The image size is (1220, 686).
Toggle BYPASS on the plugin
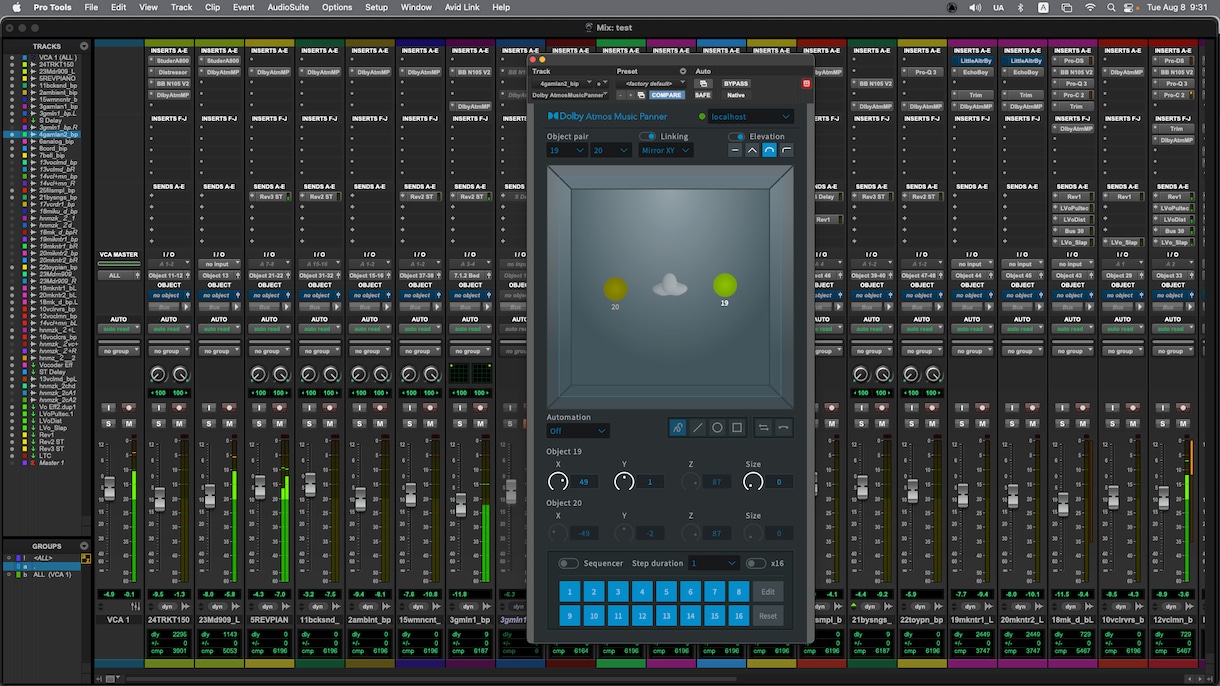pyautogui.click(x=736, y=84)
